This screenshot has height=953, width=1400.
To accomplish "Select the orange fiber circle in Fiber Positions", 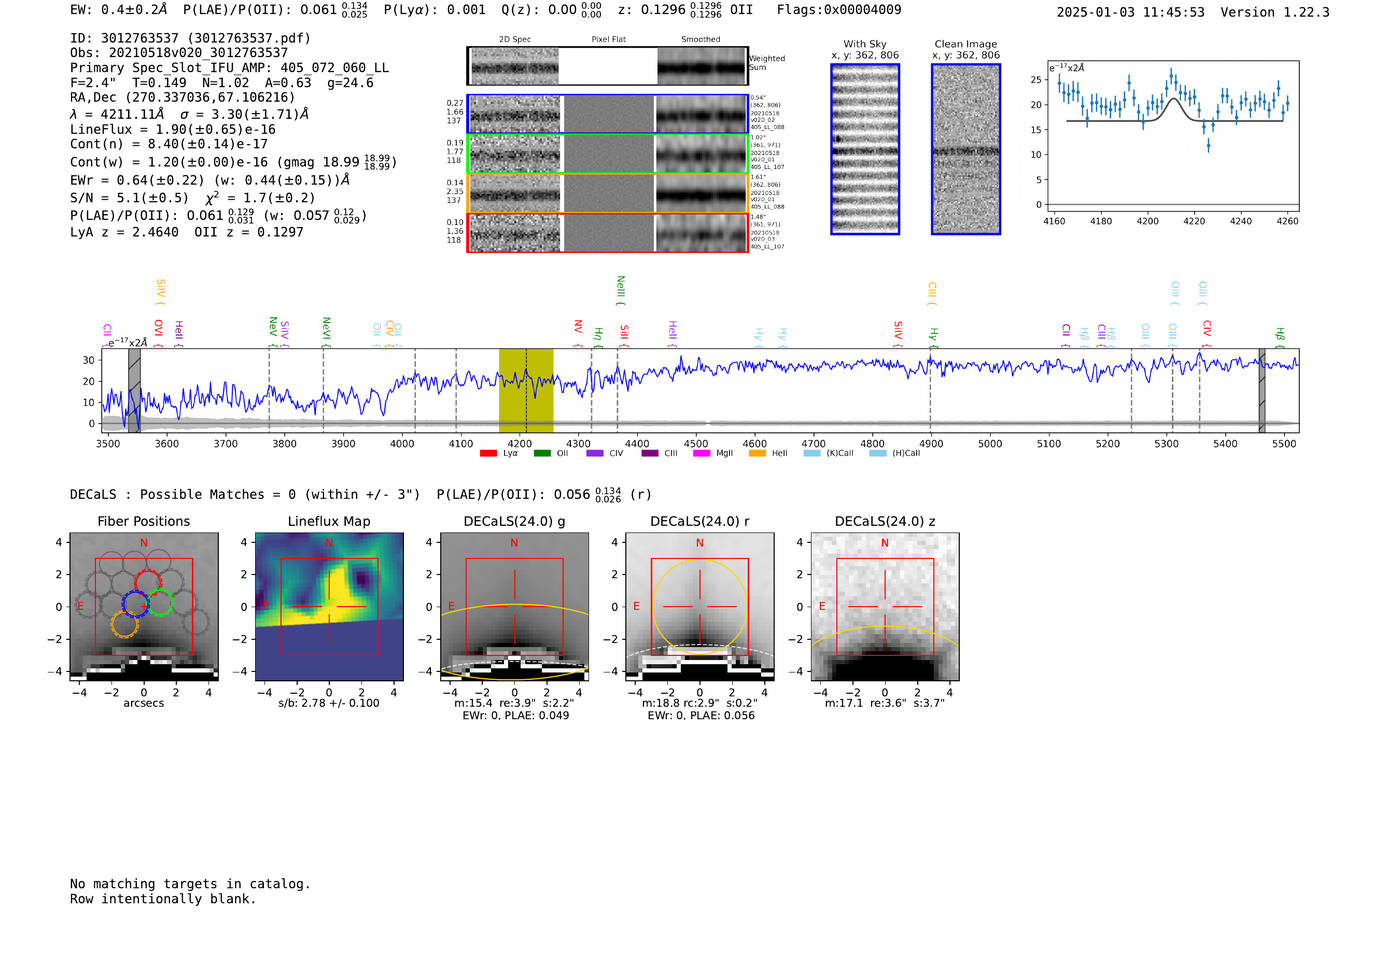I will pyautogui.click(x=124, y=626).
